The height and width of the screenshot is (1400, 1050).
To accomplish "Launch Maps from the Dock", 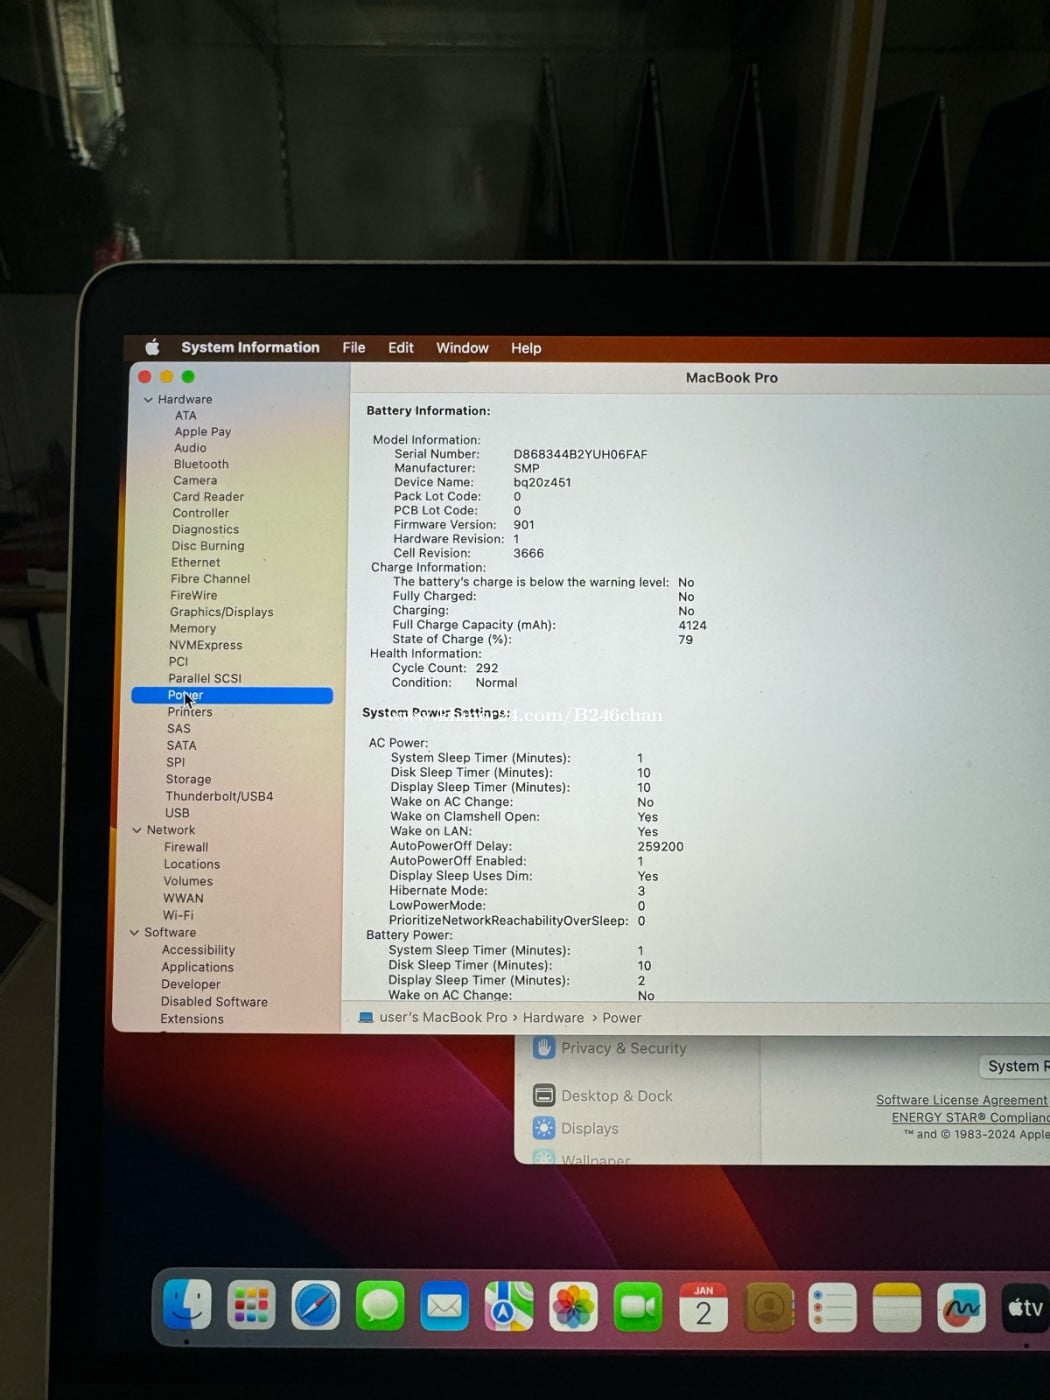I will [x=509, y=1306].
